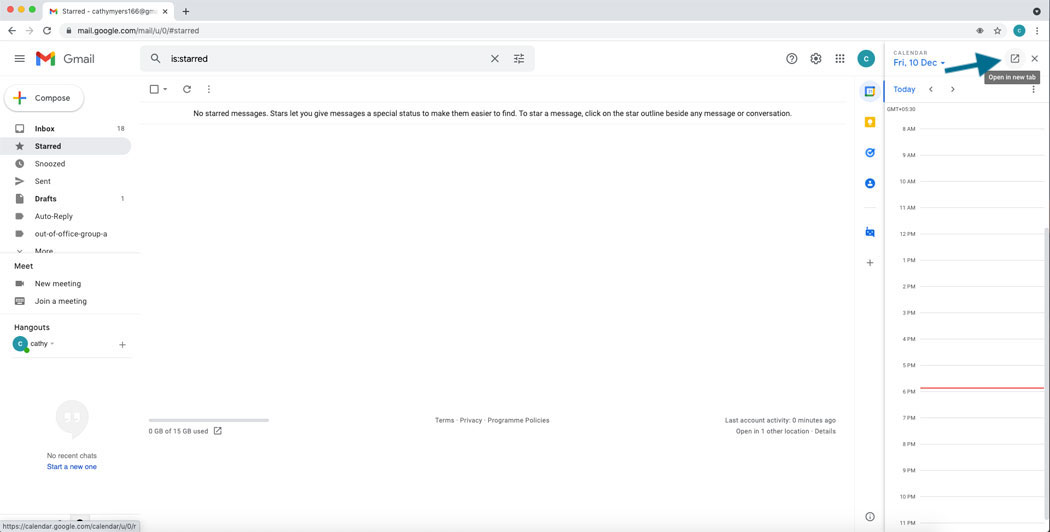Image resolution: width=1050 pixels, height=532 pixels.
Task: Open the Terms link
Action: coord(445,420)
